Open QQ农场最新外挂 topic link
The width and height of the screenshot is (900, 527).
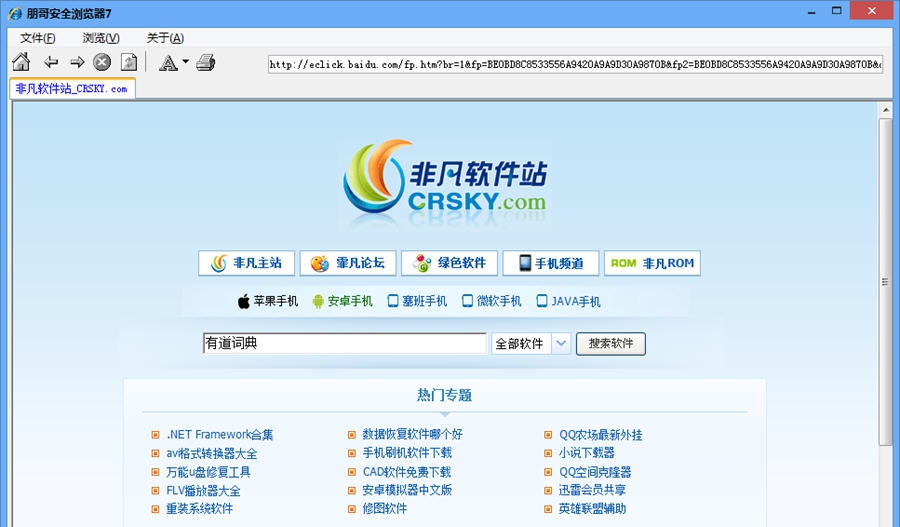pos(600,435)
